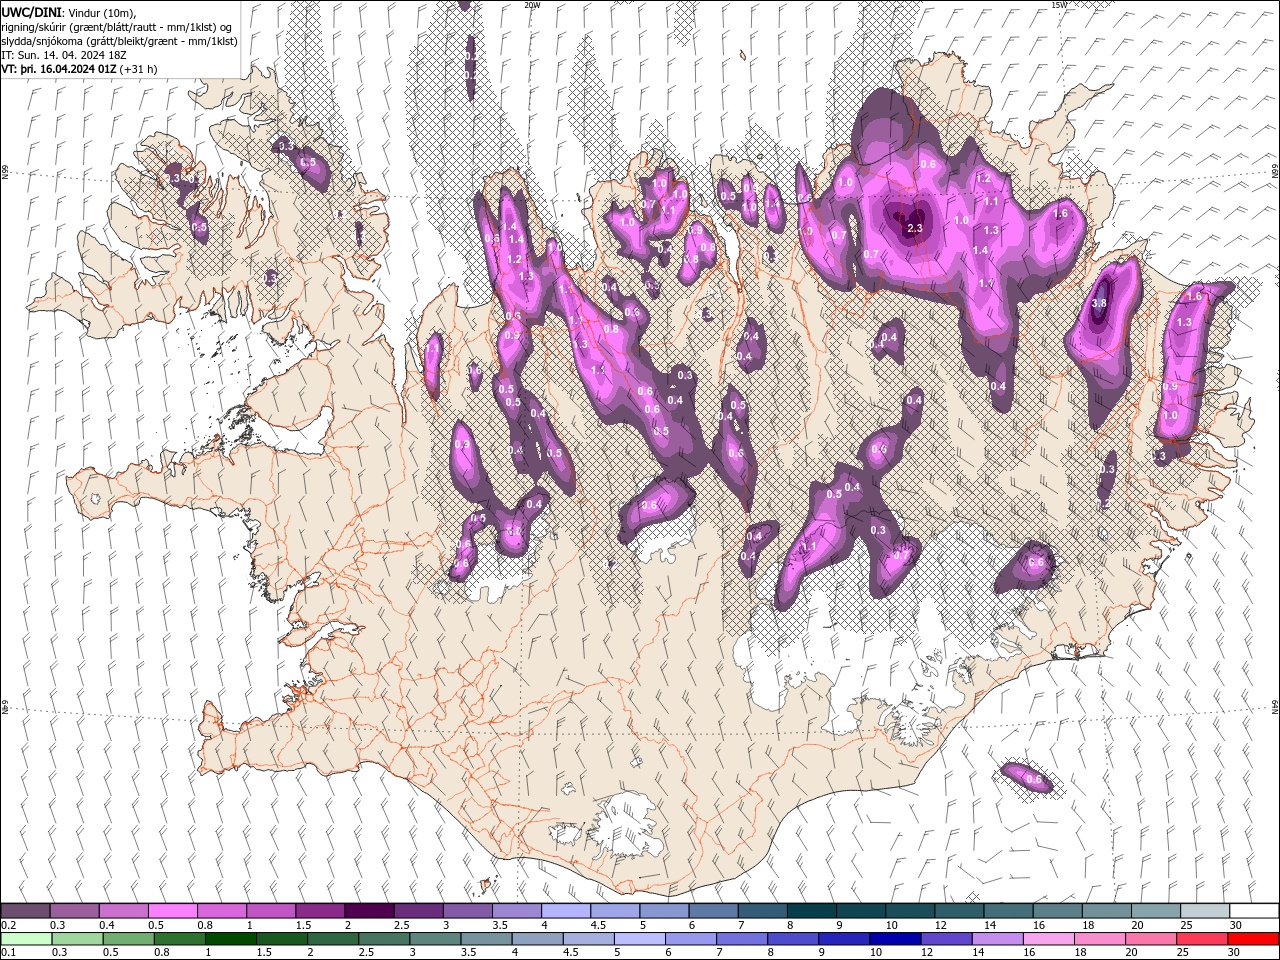Click the bright pink 0.5–0.8 snow legend swatch
Viewport: 1280px width, 960px height.
[172, 911]
